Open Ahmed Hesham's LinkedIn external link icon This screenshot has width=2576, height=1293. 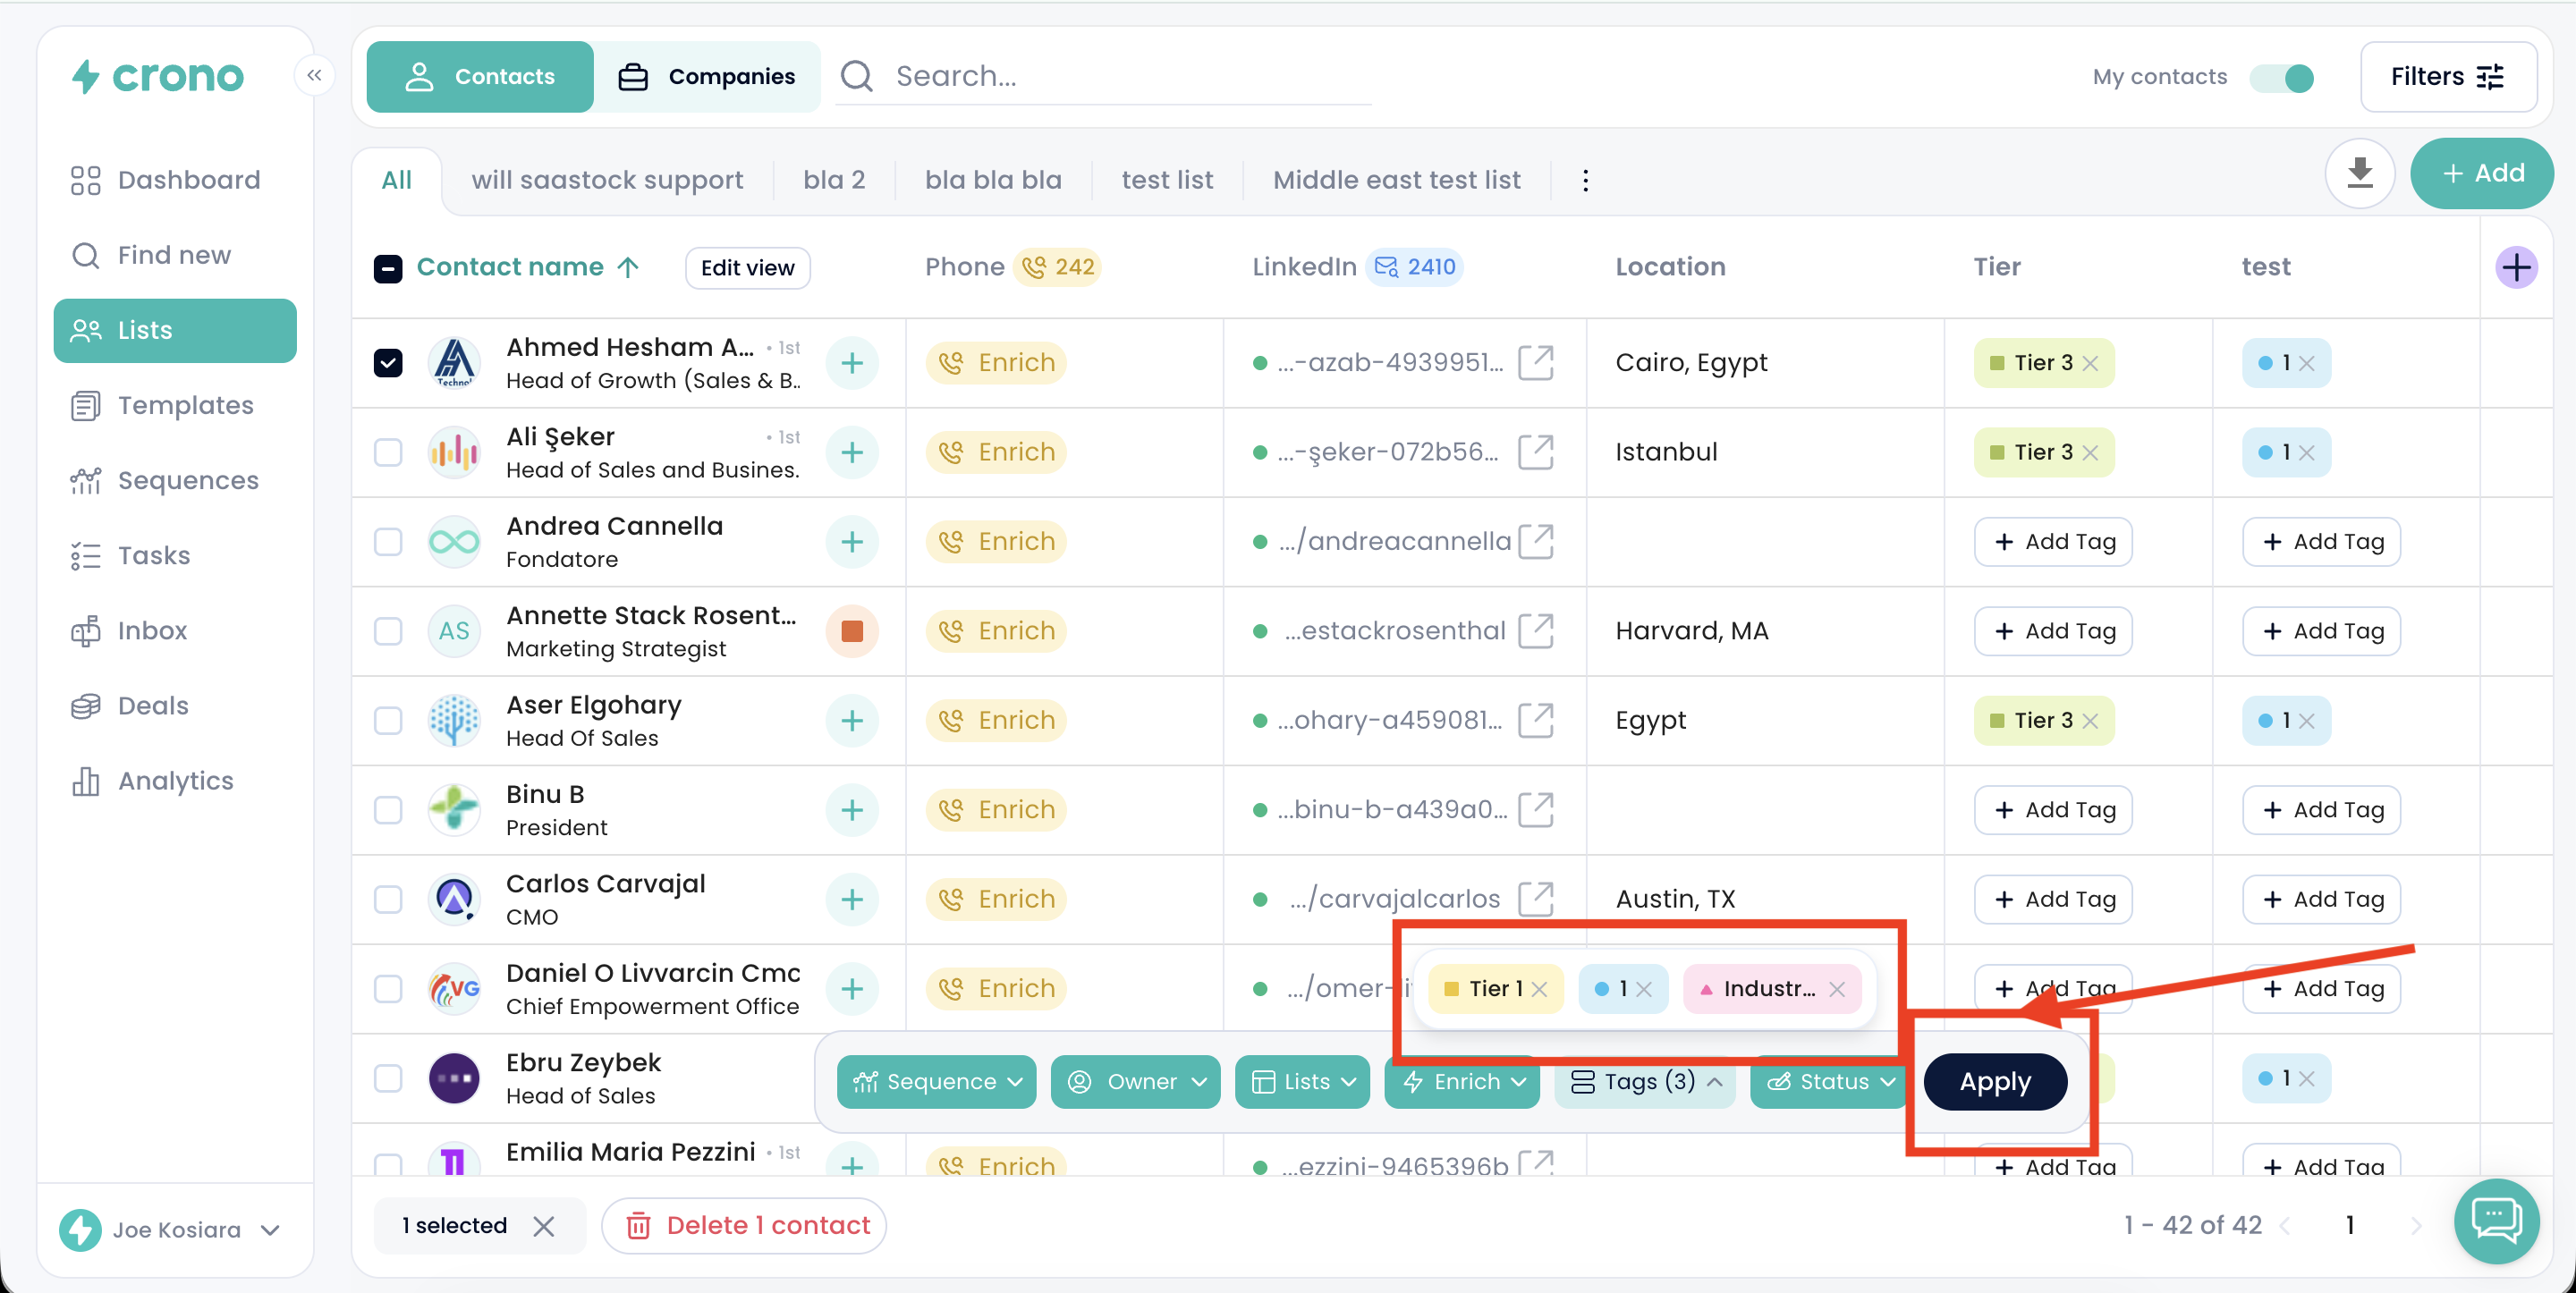[1535, 362]
